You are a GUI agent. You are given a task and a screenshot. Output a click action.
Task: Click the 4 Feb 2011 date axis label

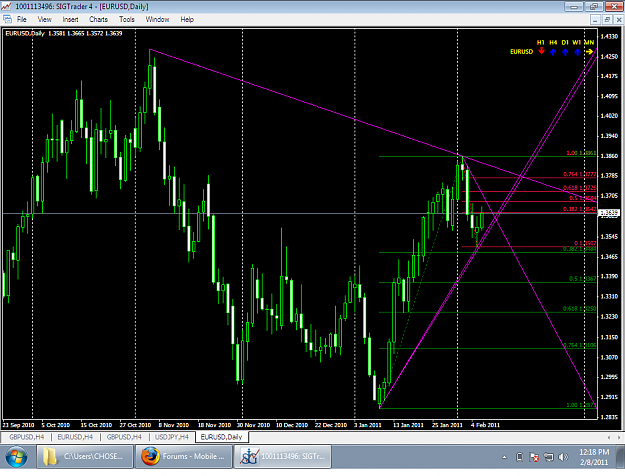tap(485, 425)
